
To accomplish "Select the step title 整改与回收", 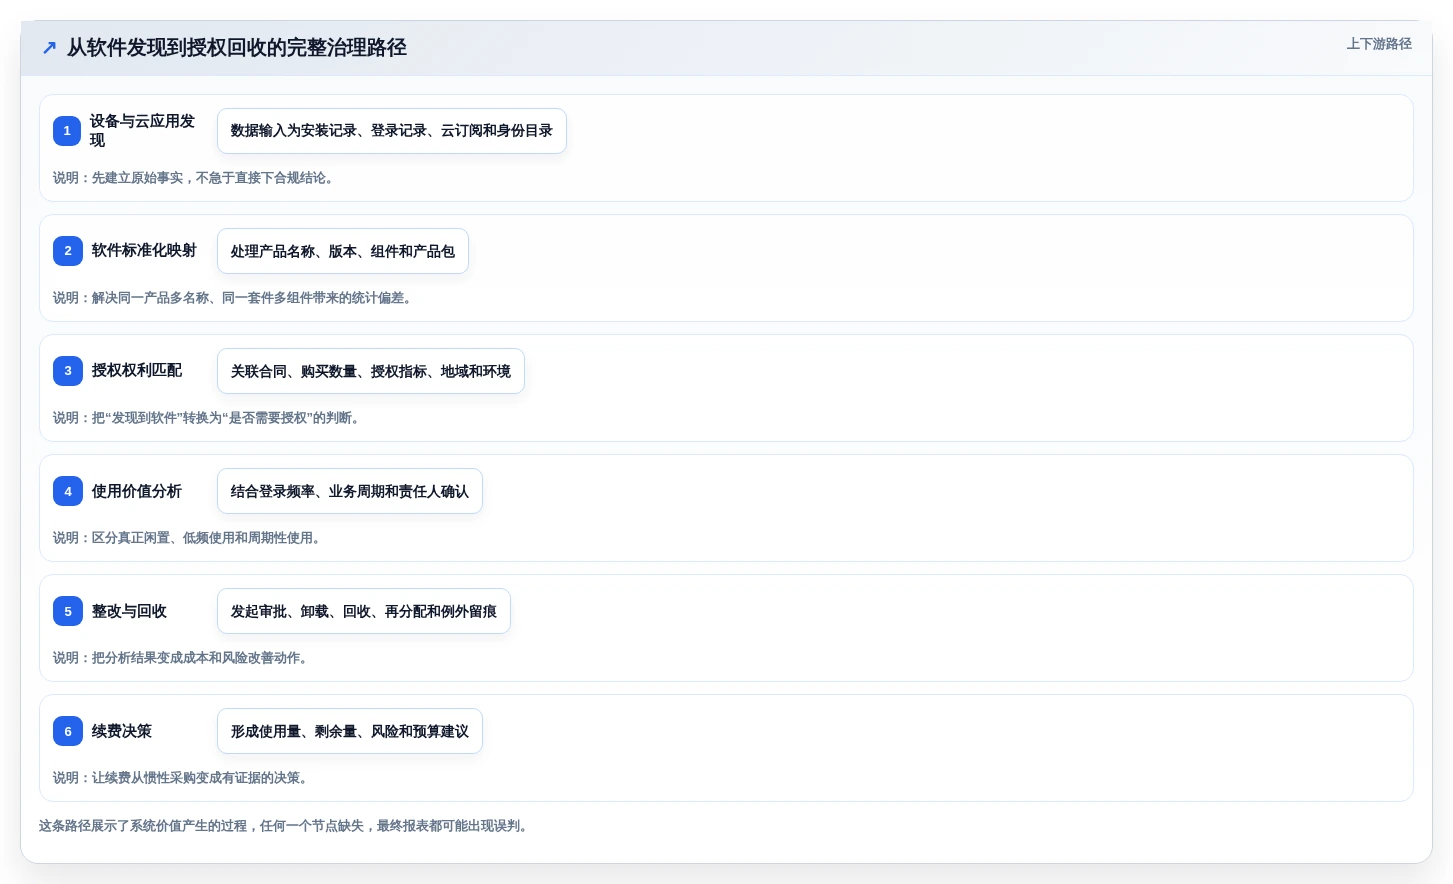I will (x=129, y=611).
